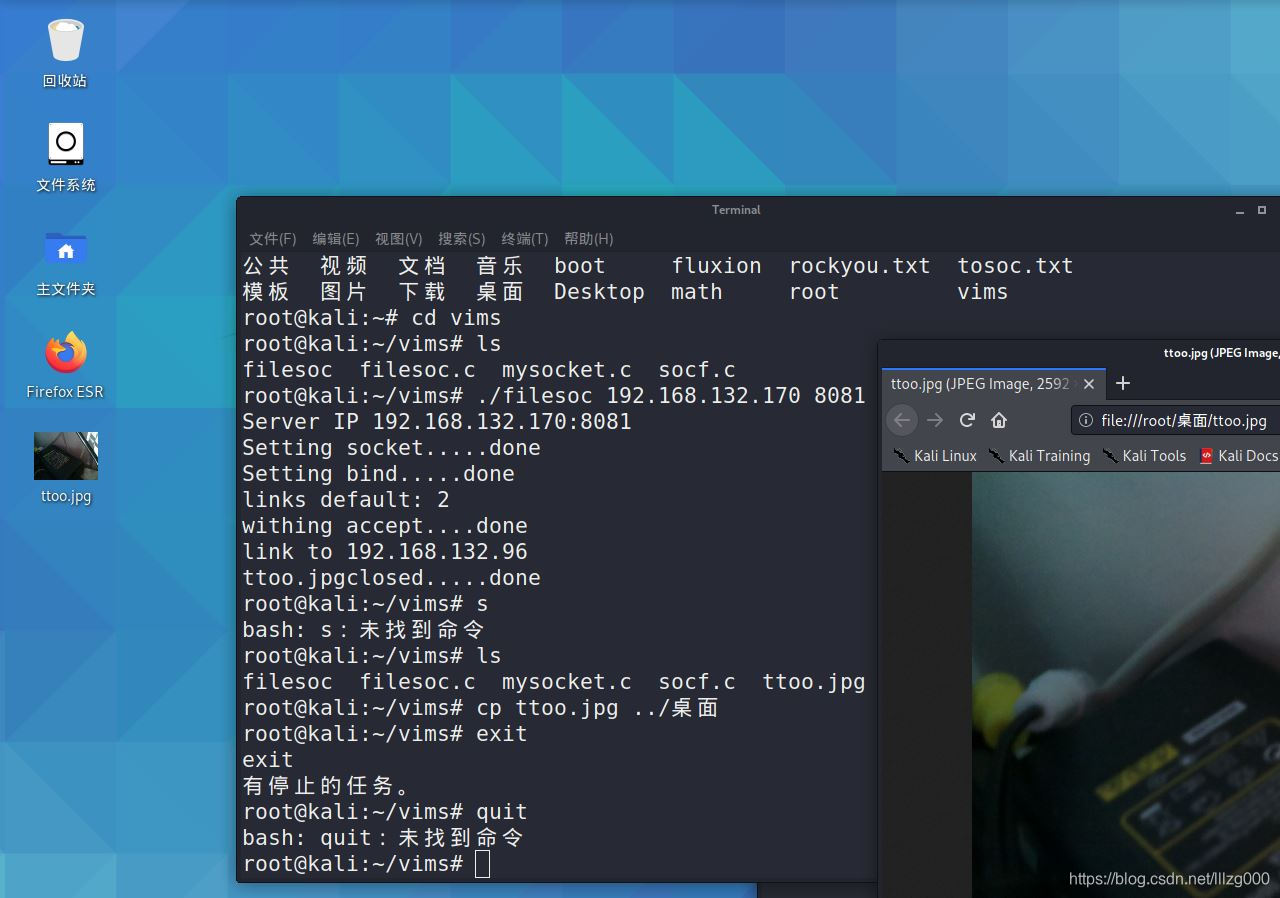Go to Firefox home page
Image resolution: width=1280 pixels, height=898 pixels.
999,420
